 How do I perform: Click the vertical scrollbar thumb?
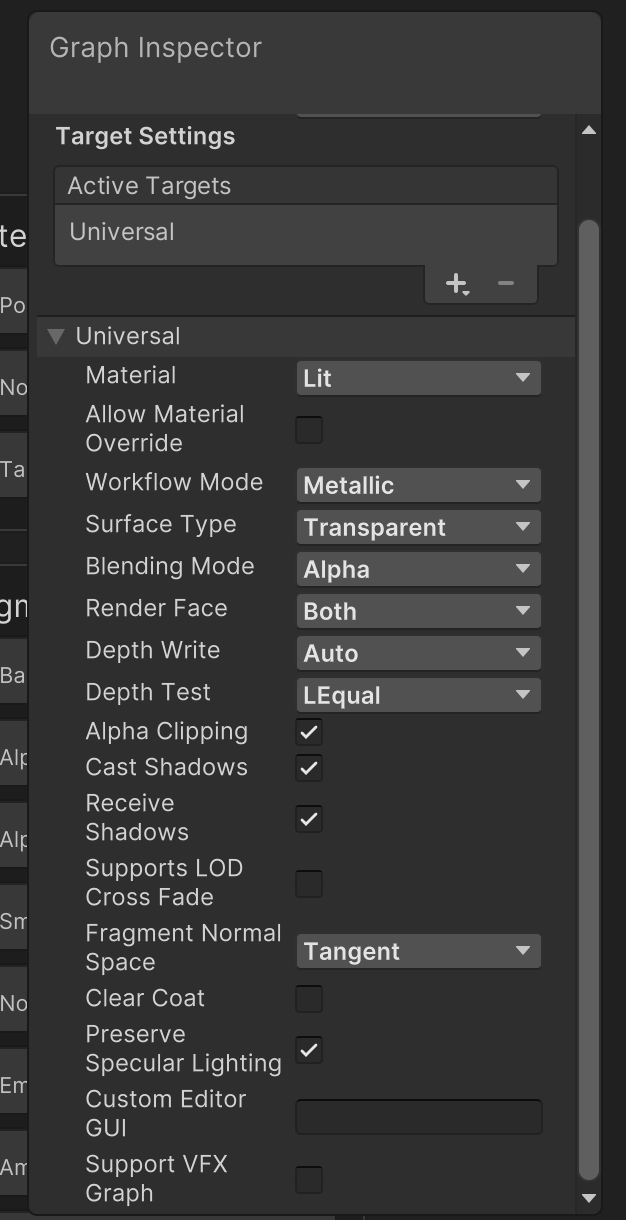tap(589, 700)
